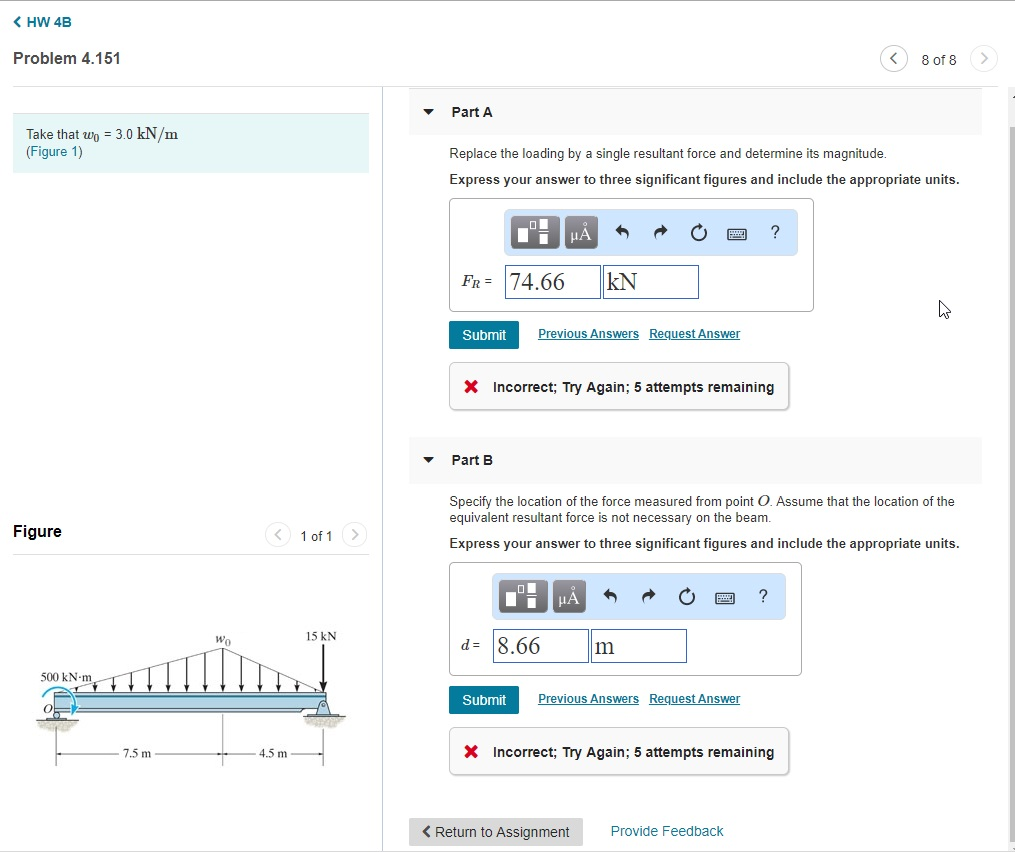The height and width of the screenshot is (852, 1015).
Task: Click the templates icon in Part A toolbar
Action: click(535, 233)
